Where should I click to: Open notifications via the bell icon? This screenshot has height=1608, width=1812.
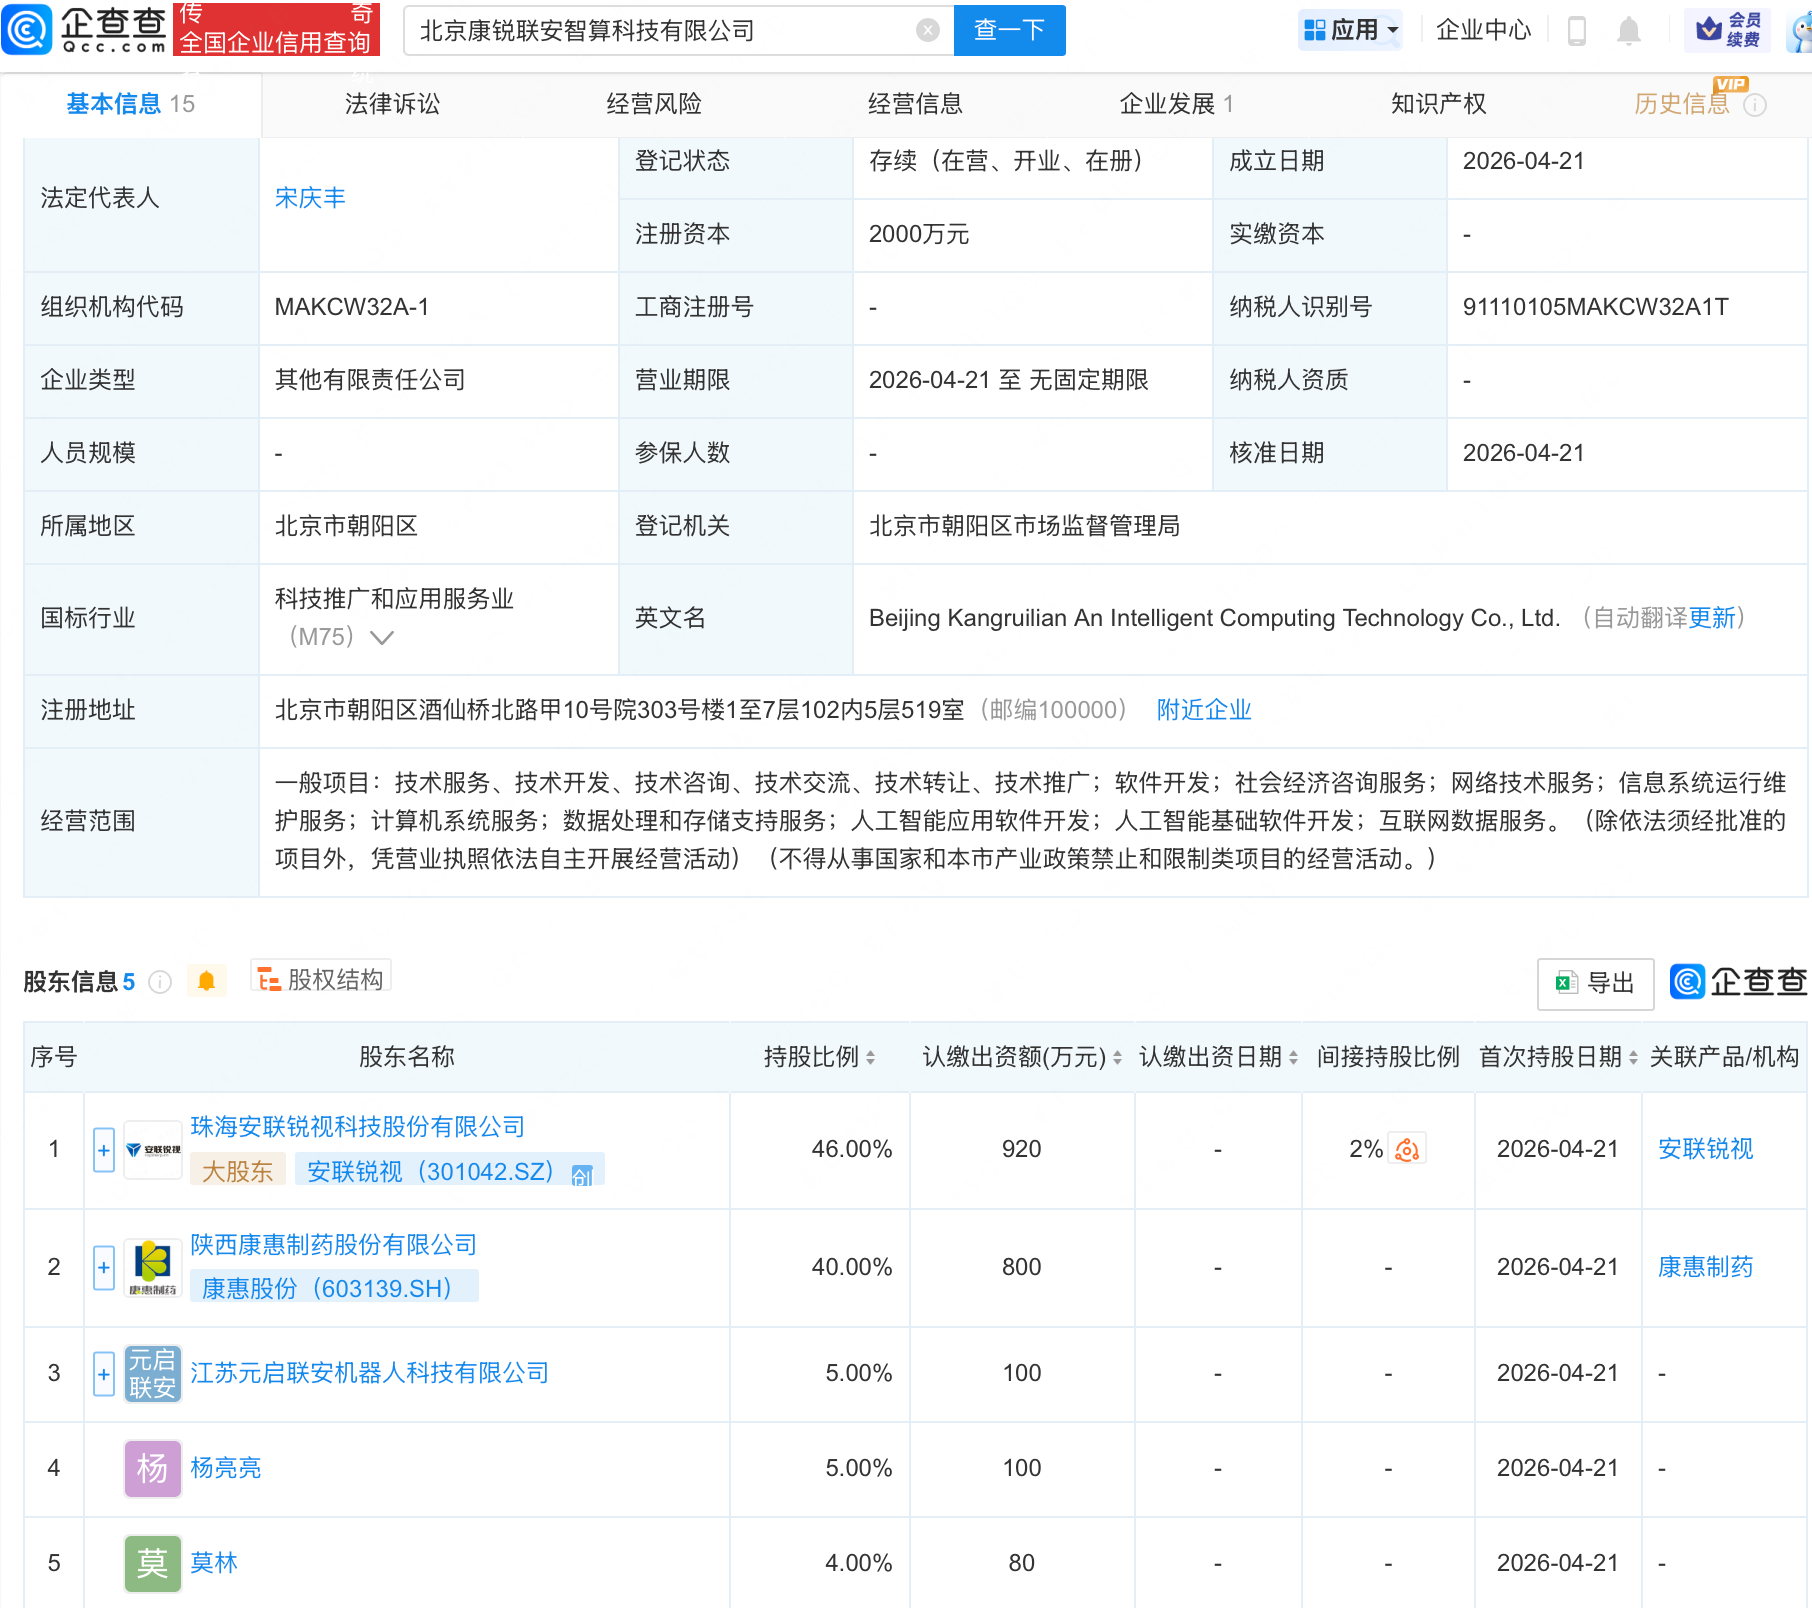pos(1627,30)
